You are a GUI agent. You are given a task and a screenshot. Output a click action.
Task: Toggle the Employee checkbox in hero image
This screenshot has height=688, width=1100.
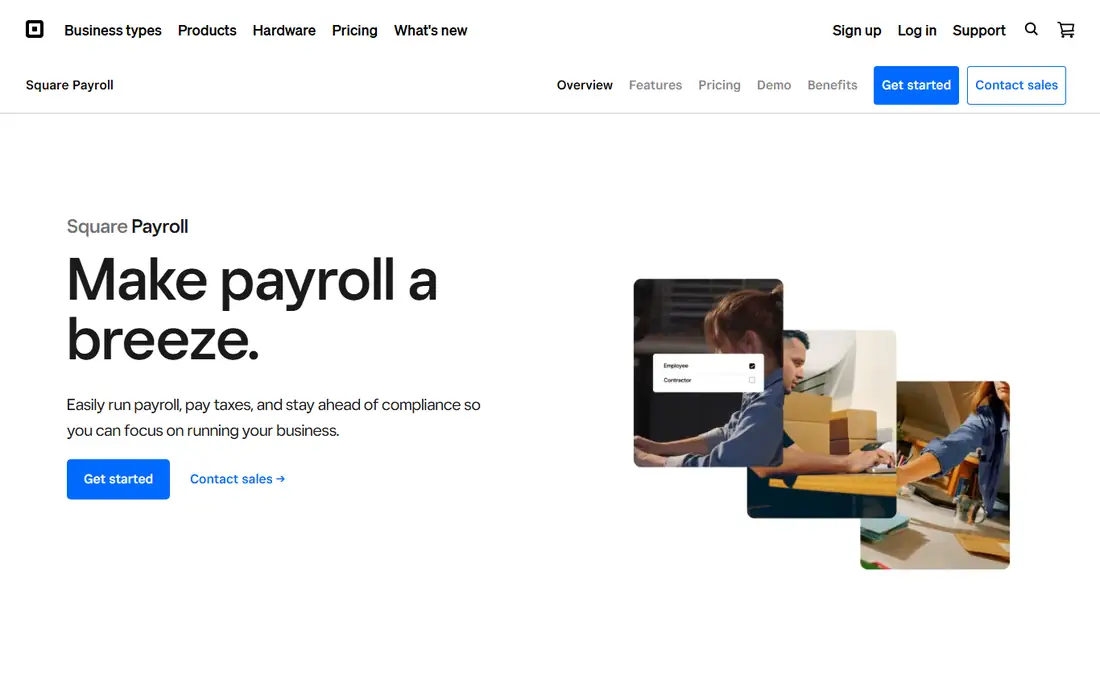tap(751, 366)
